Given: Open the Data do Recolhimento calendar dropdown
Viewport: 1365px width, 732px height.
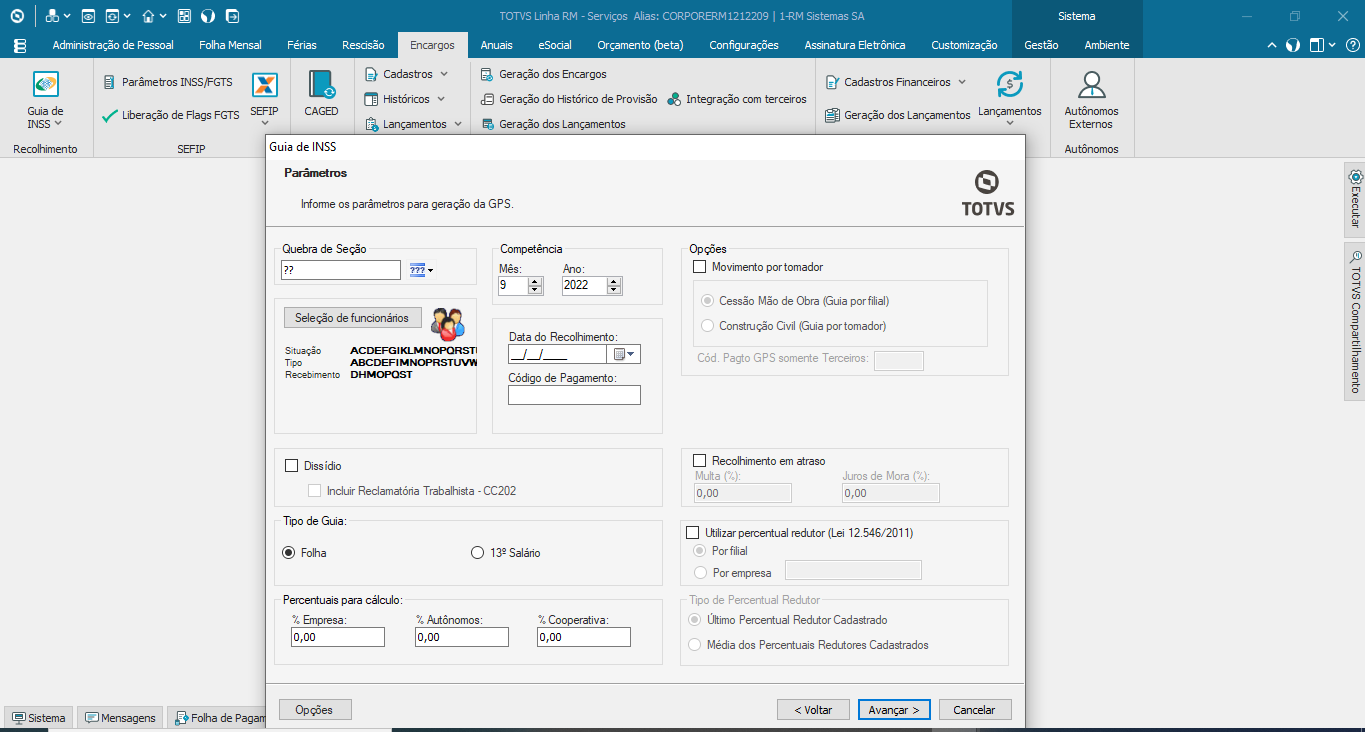Looking at the screenshot, I should click(x=625, y=354).
